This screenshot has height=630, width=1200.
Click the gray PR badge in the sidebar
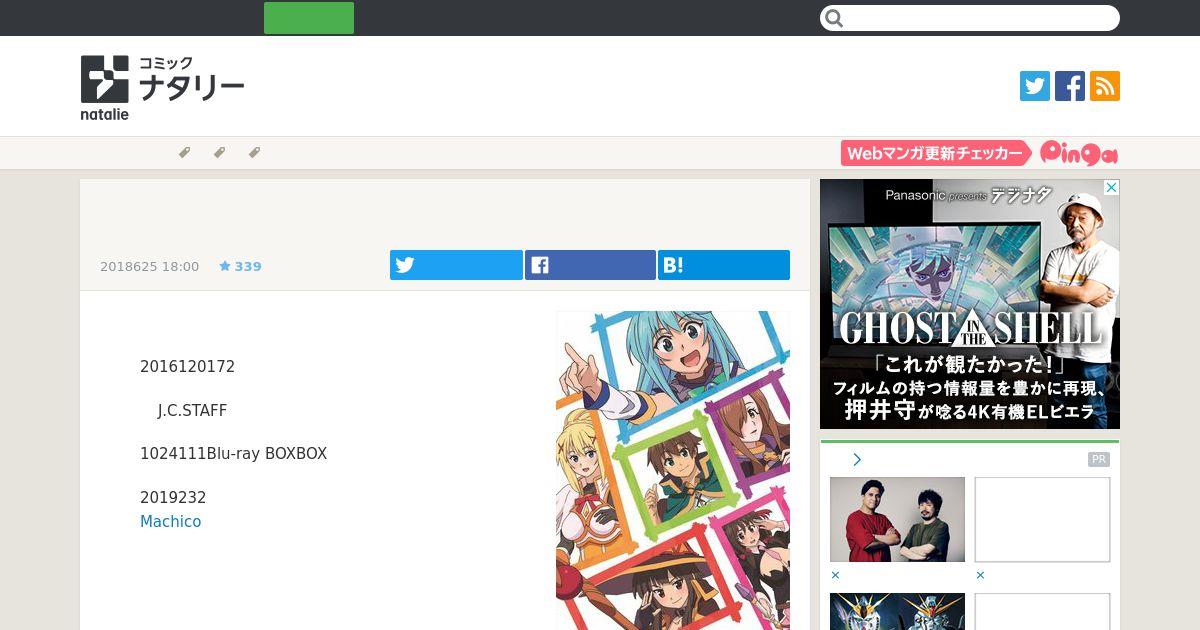[1099, 459]
